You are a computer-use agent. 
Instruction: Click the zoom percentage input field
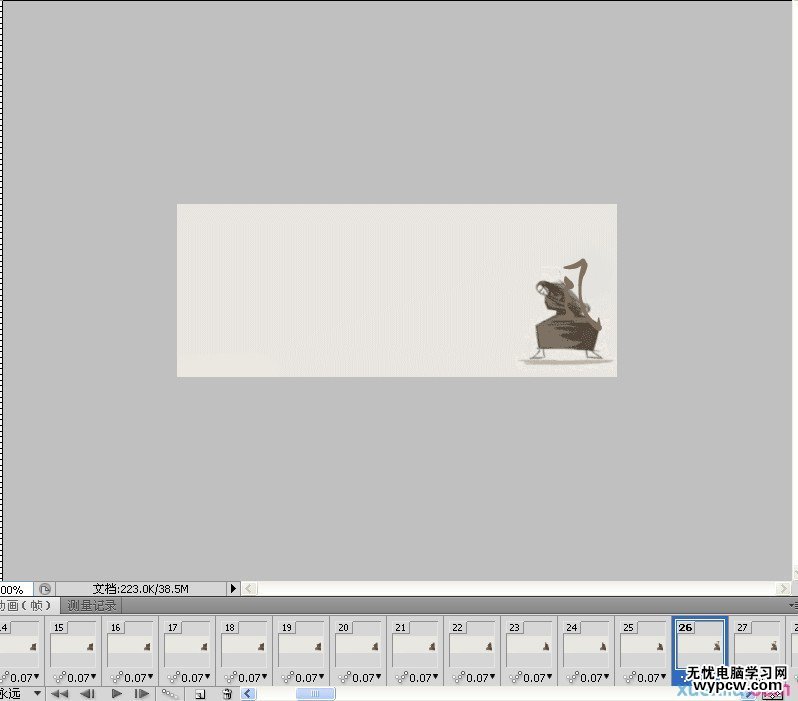click(16, 590)
